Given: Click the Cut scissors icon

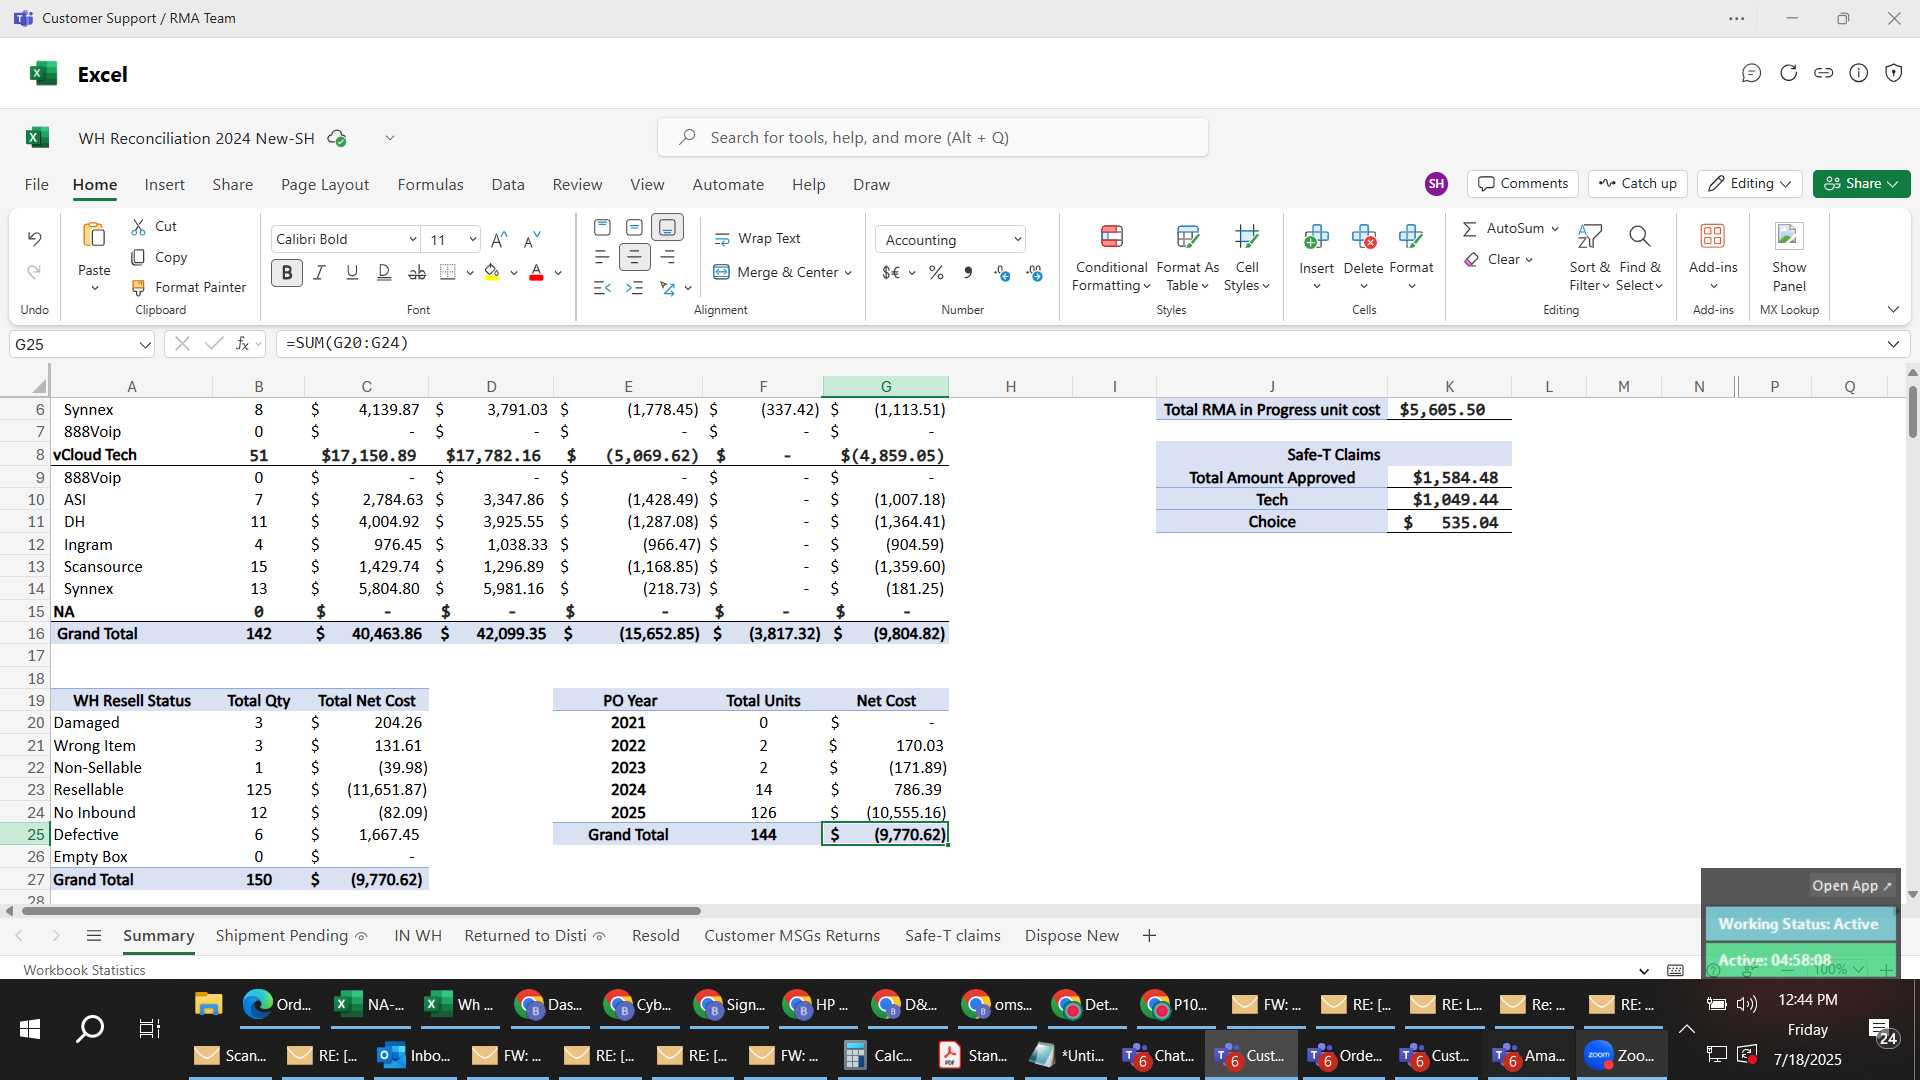Looking at the screenshot, I should tap(138, 227).
